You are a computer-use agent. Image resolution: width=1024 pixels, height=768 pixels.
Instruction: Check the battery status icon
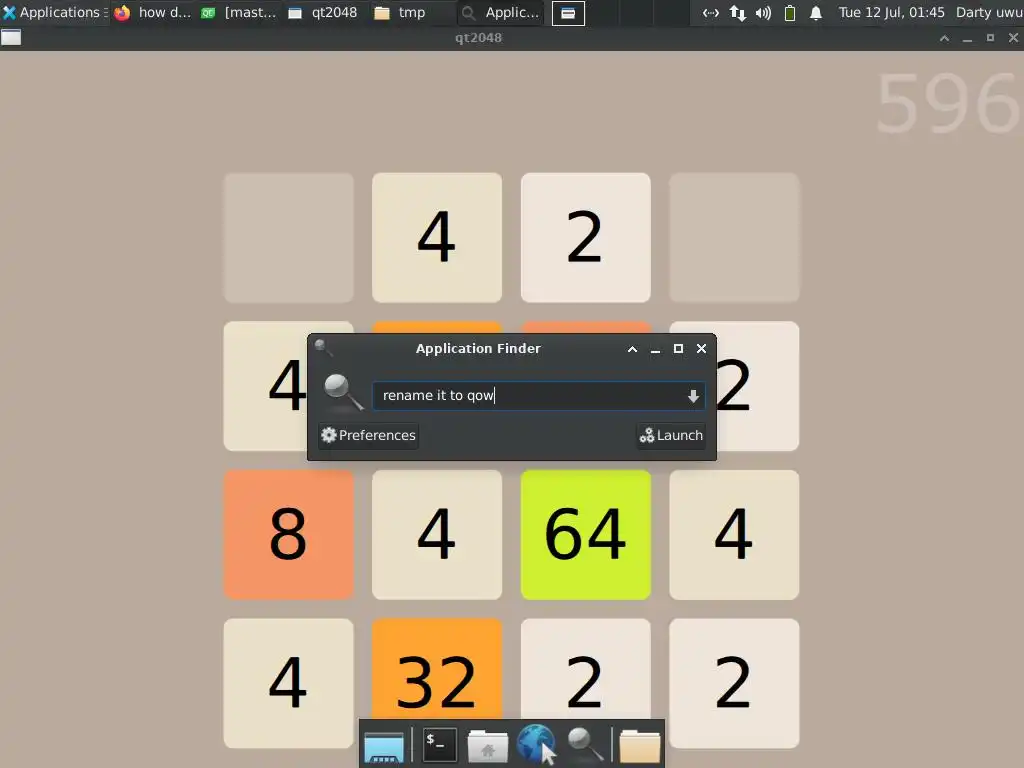[790, 12]
